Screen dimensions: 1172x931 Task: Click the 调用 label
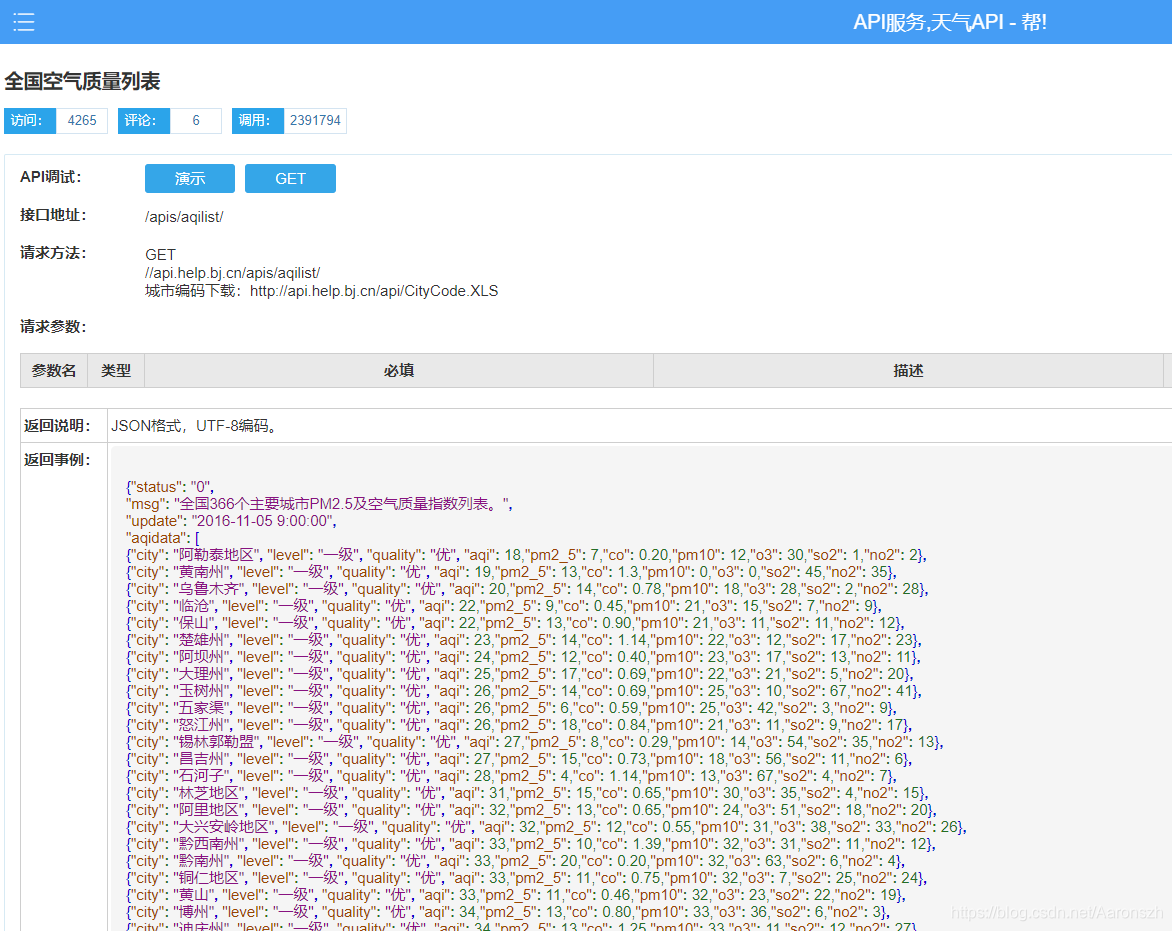(258, 120)
